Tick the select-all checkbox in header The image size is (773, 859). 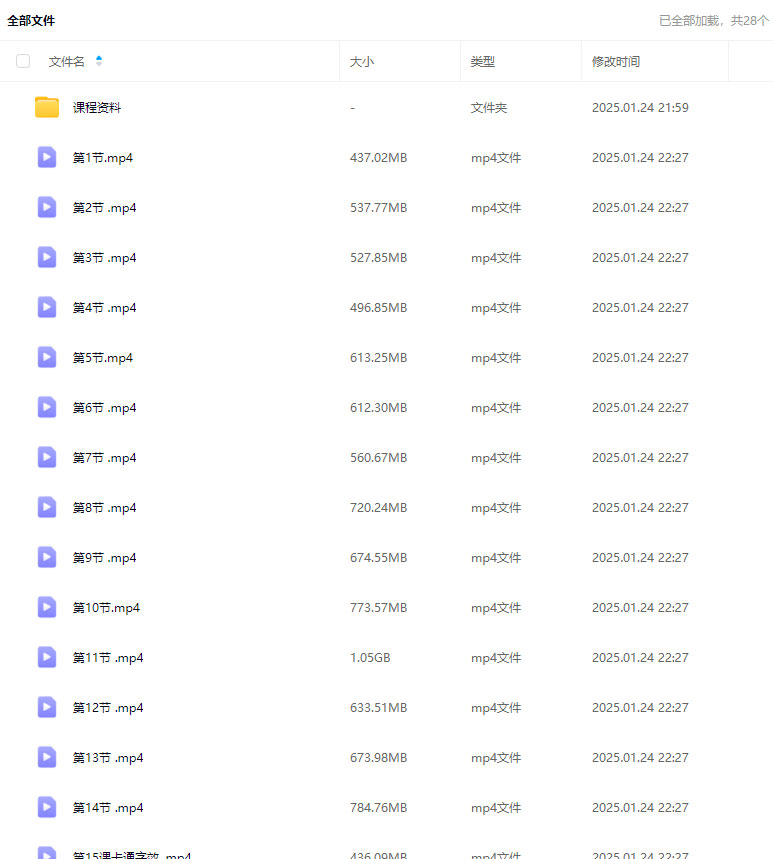[x=23, y=61]
